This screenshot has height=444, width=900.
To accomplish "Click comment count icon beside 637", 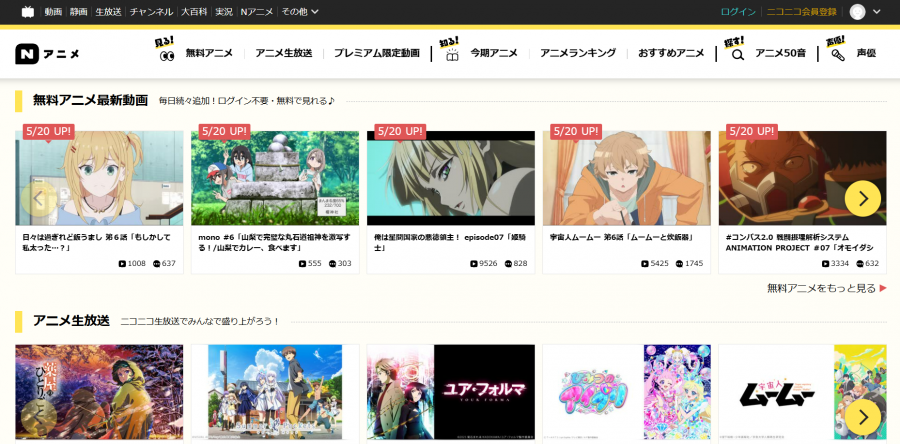I will [x=156, y=264].
